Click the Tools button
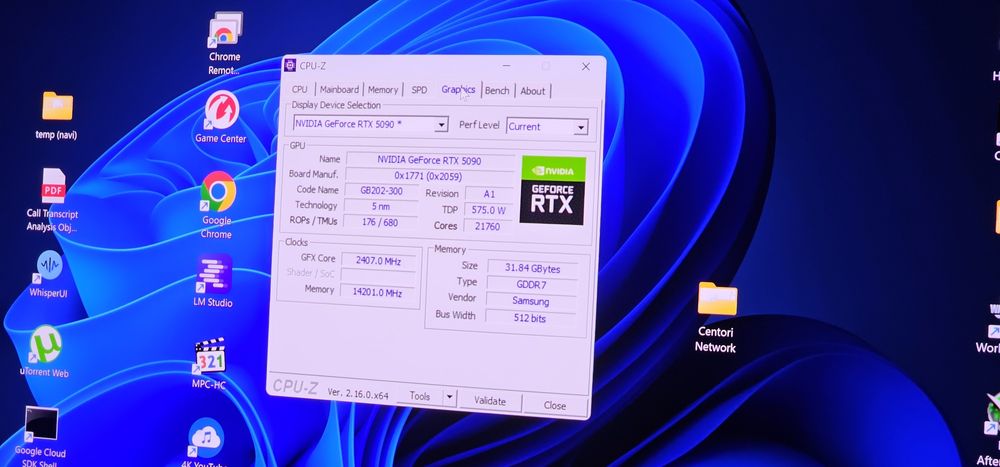Viewport: 1000px width, 467px height. tap(420, 396)
